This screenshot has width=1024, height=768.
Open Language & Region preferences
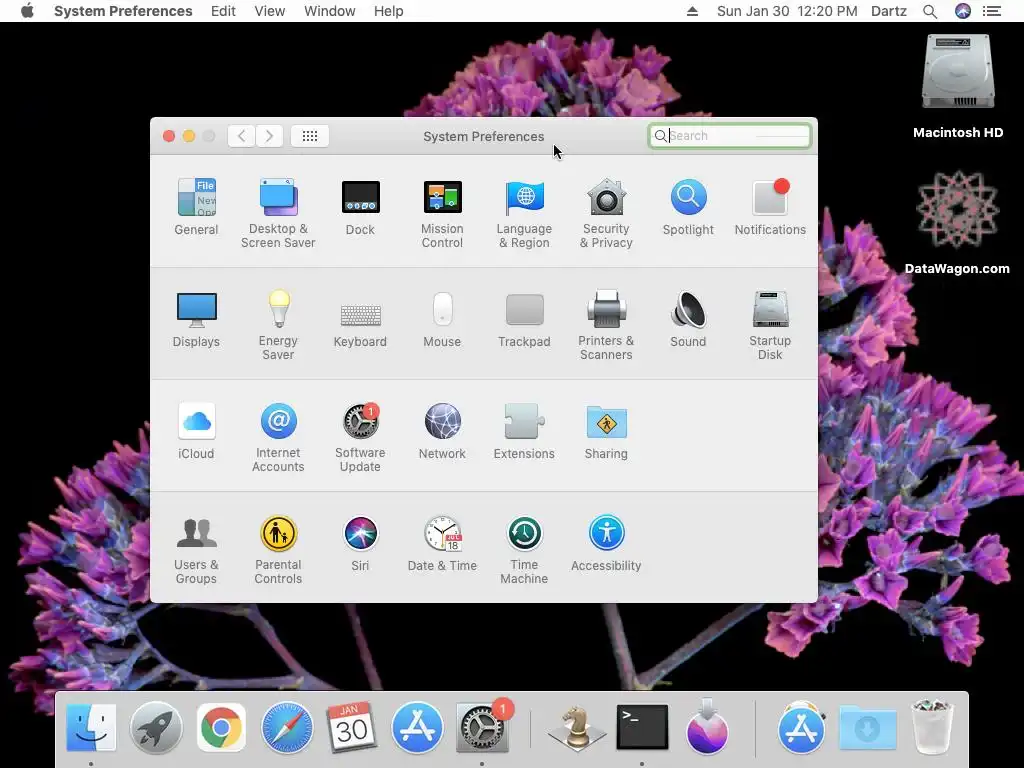pyautogui.click(x=524, y=213)
